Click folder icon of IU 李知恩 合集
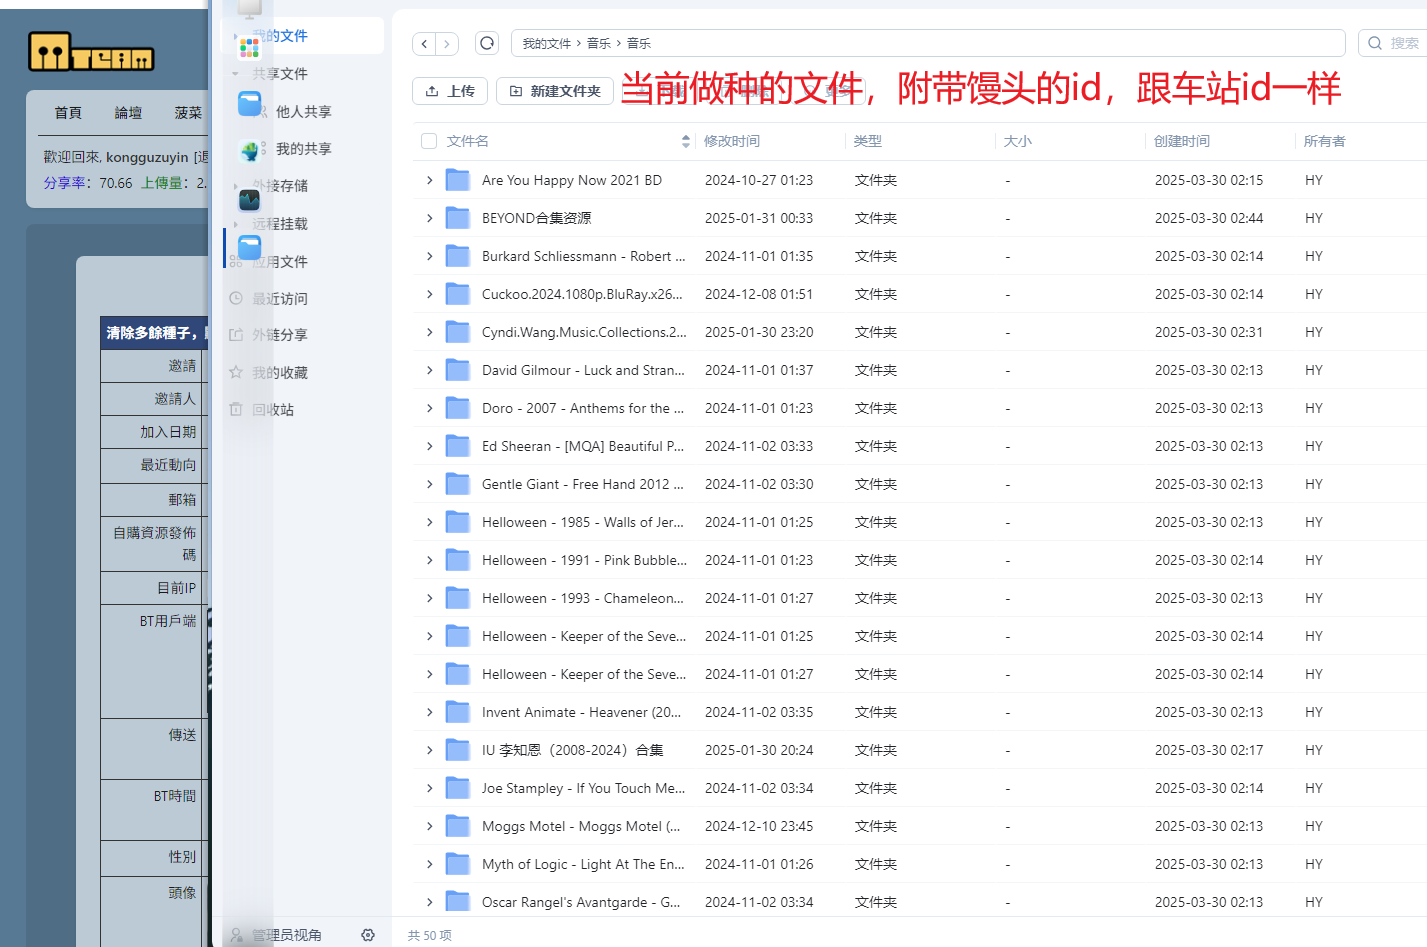Image resolution: width=1427 pixels, height=947 pixels. (458, 750)
